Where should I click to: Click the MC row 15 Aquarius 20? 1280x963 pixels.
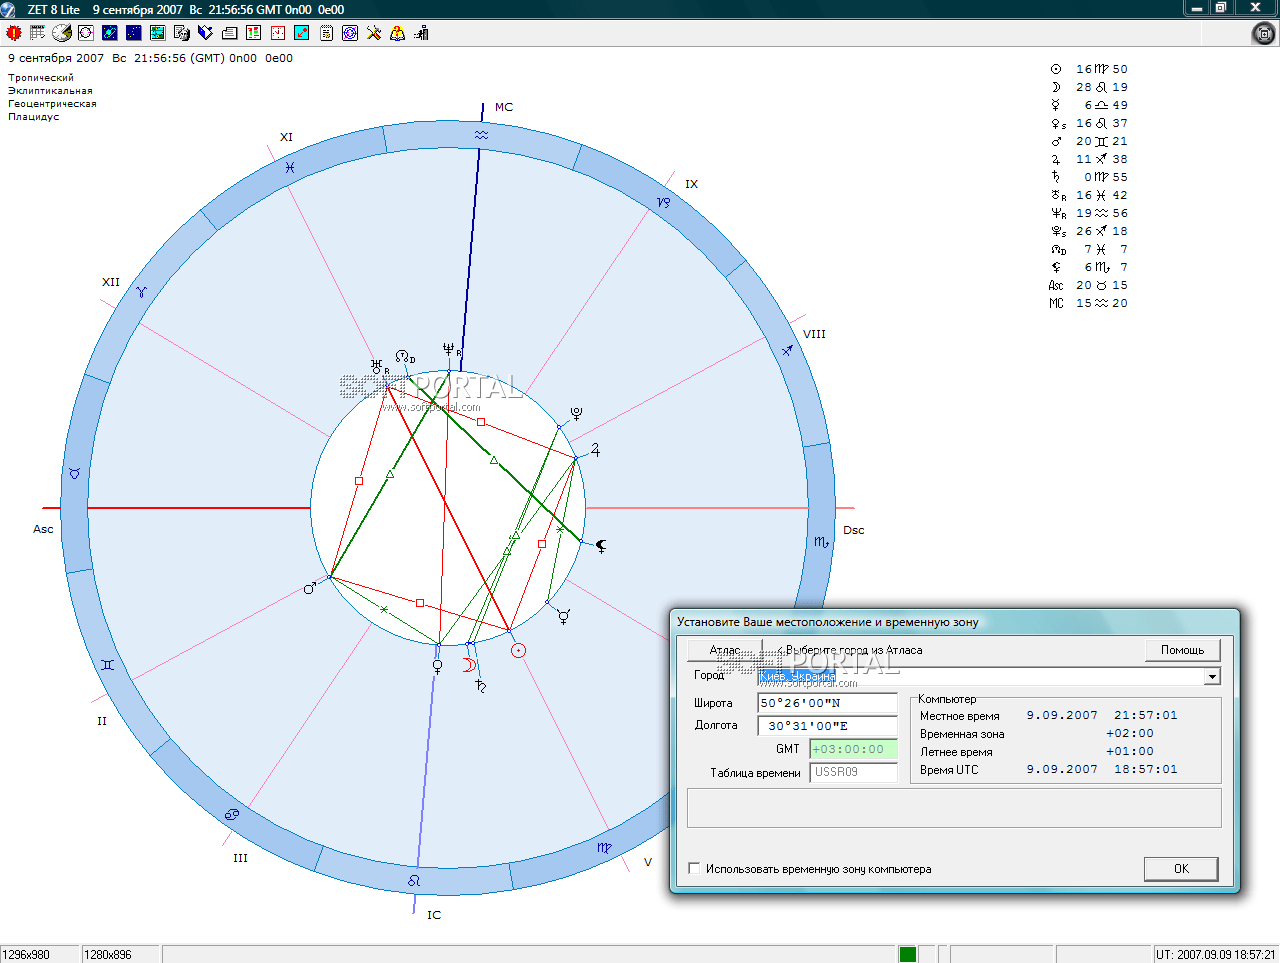1089,303
